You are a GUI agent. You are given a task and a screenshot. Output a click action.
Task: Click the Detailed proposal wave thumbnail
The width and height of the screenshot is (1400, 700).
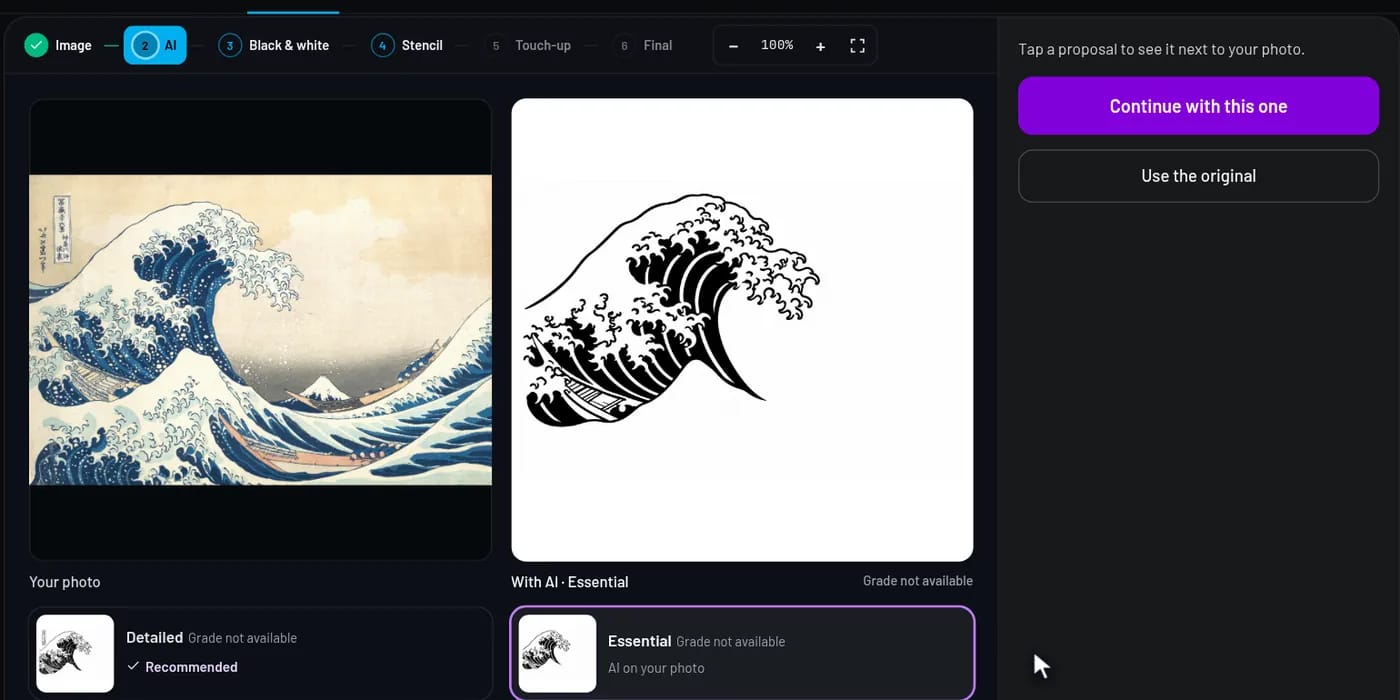tap(75, 653)
